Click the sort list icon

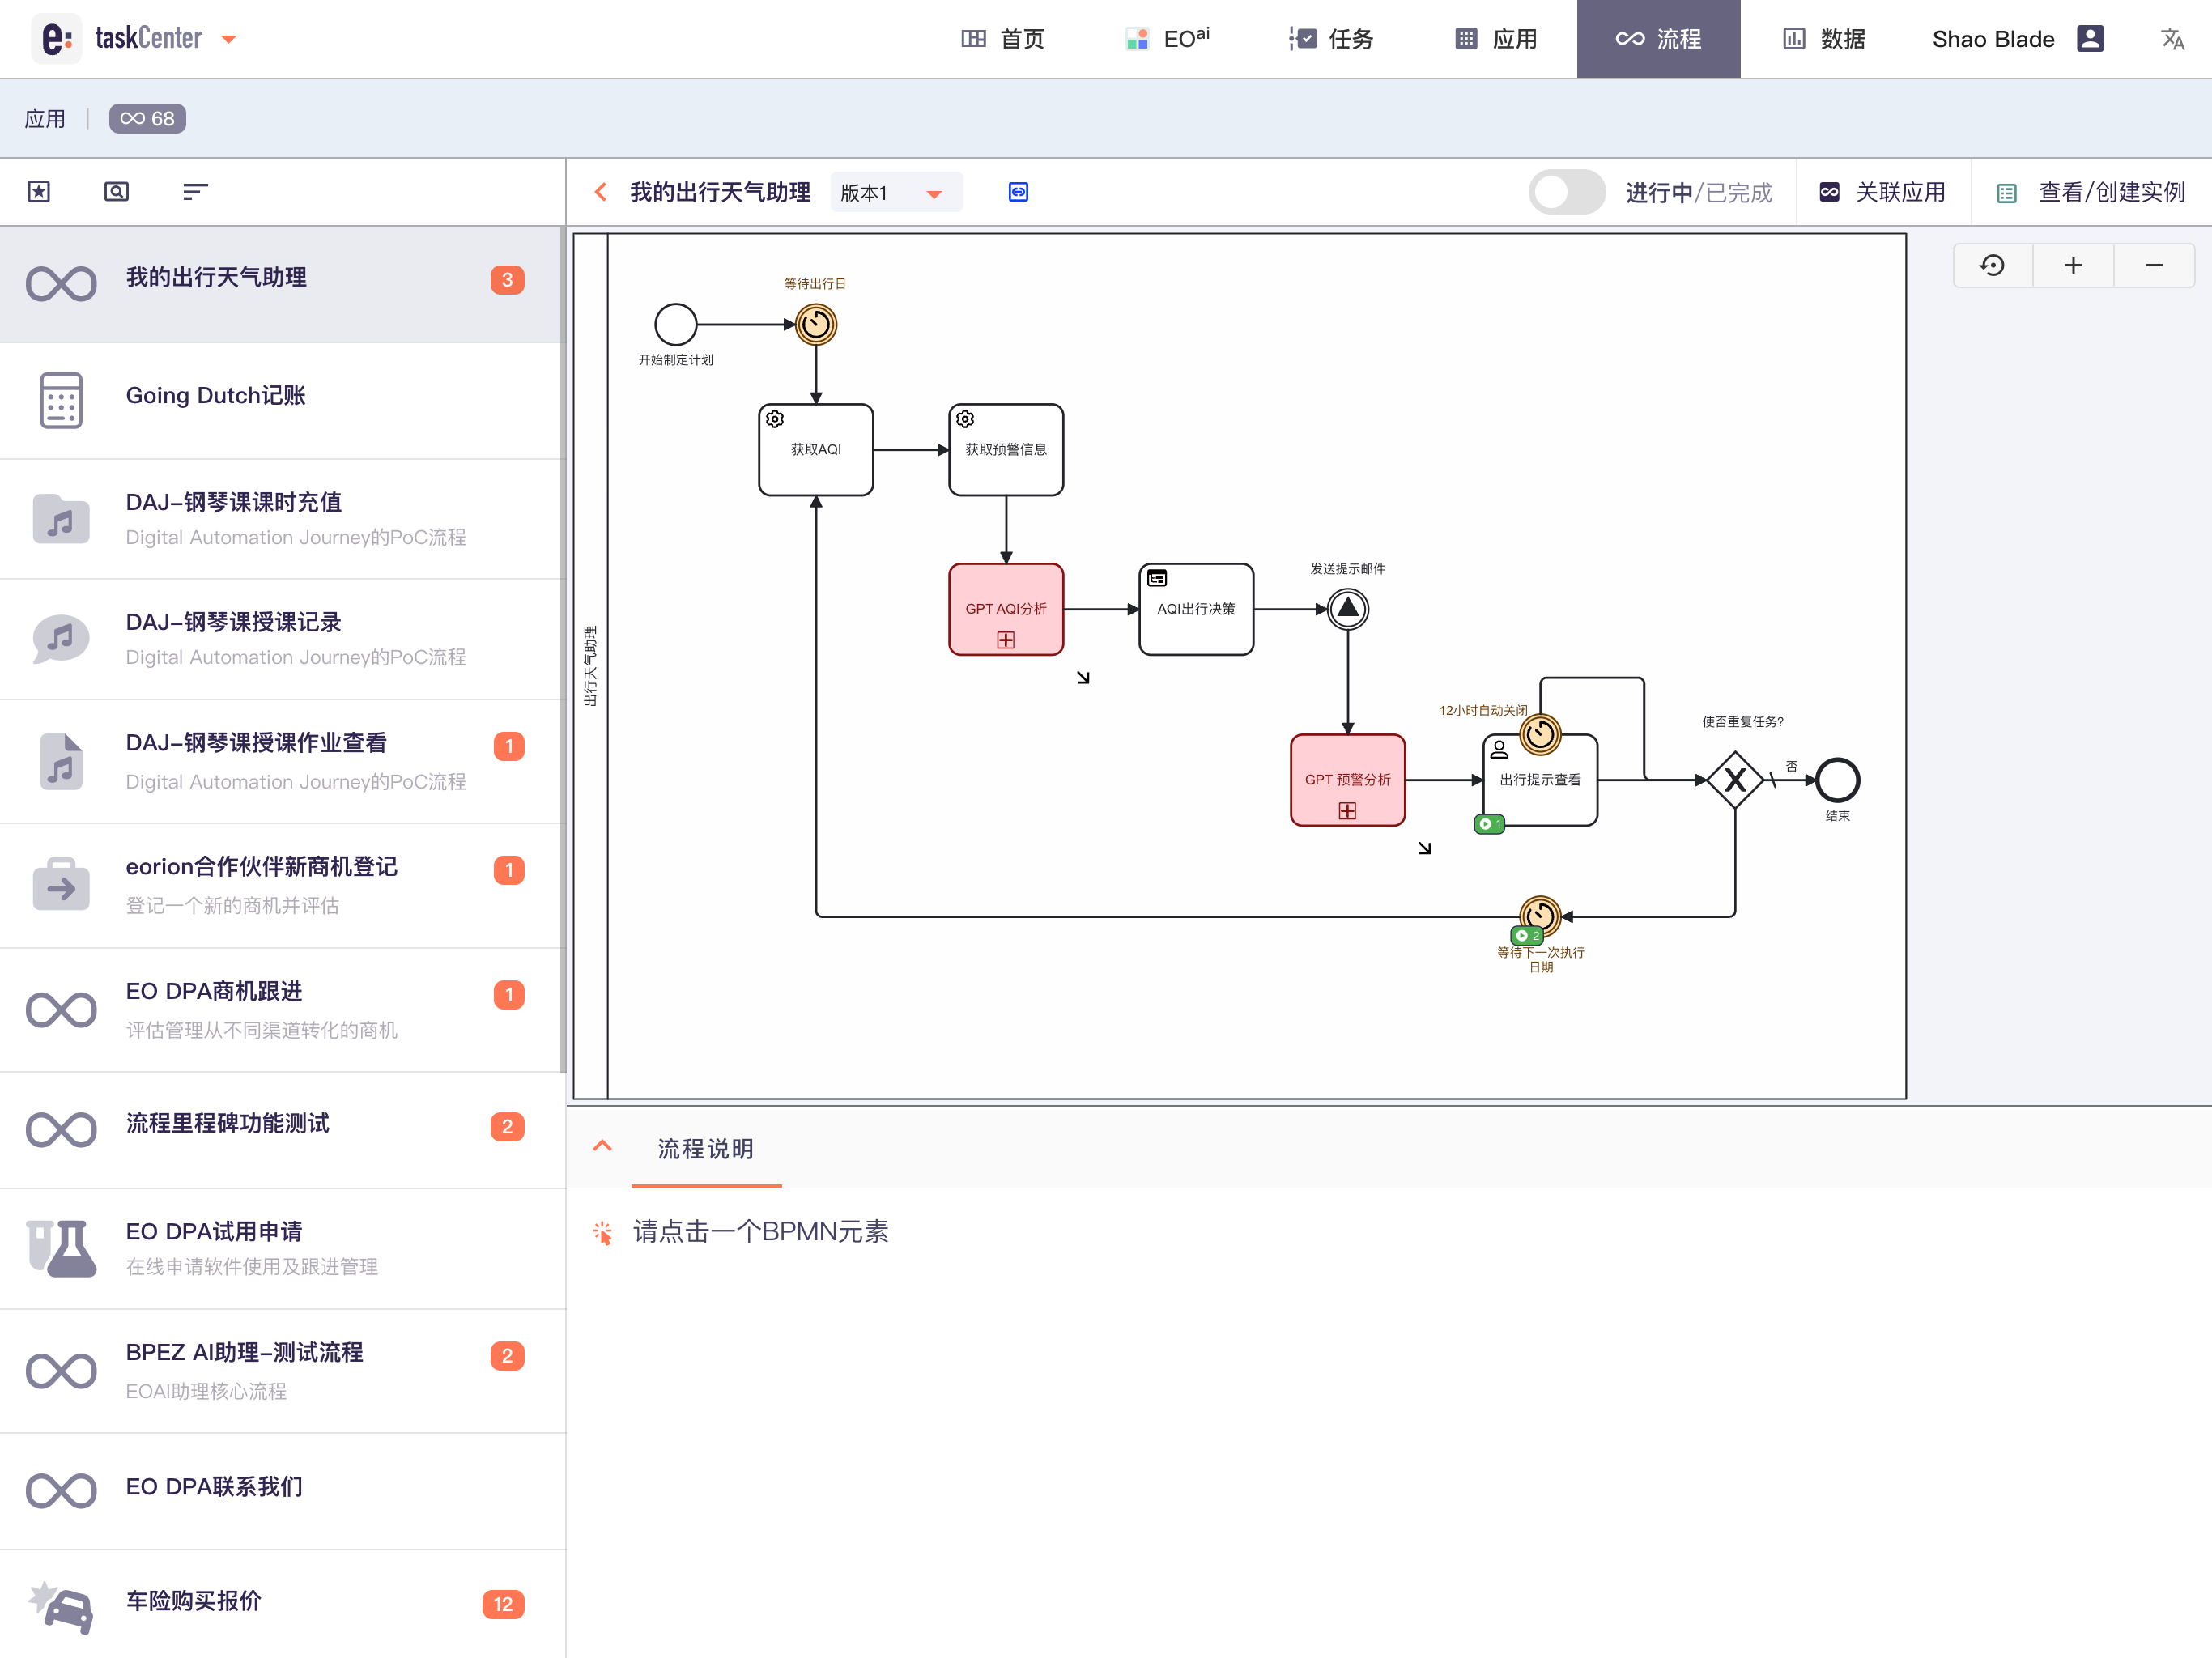(x=195, y=191)
